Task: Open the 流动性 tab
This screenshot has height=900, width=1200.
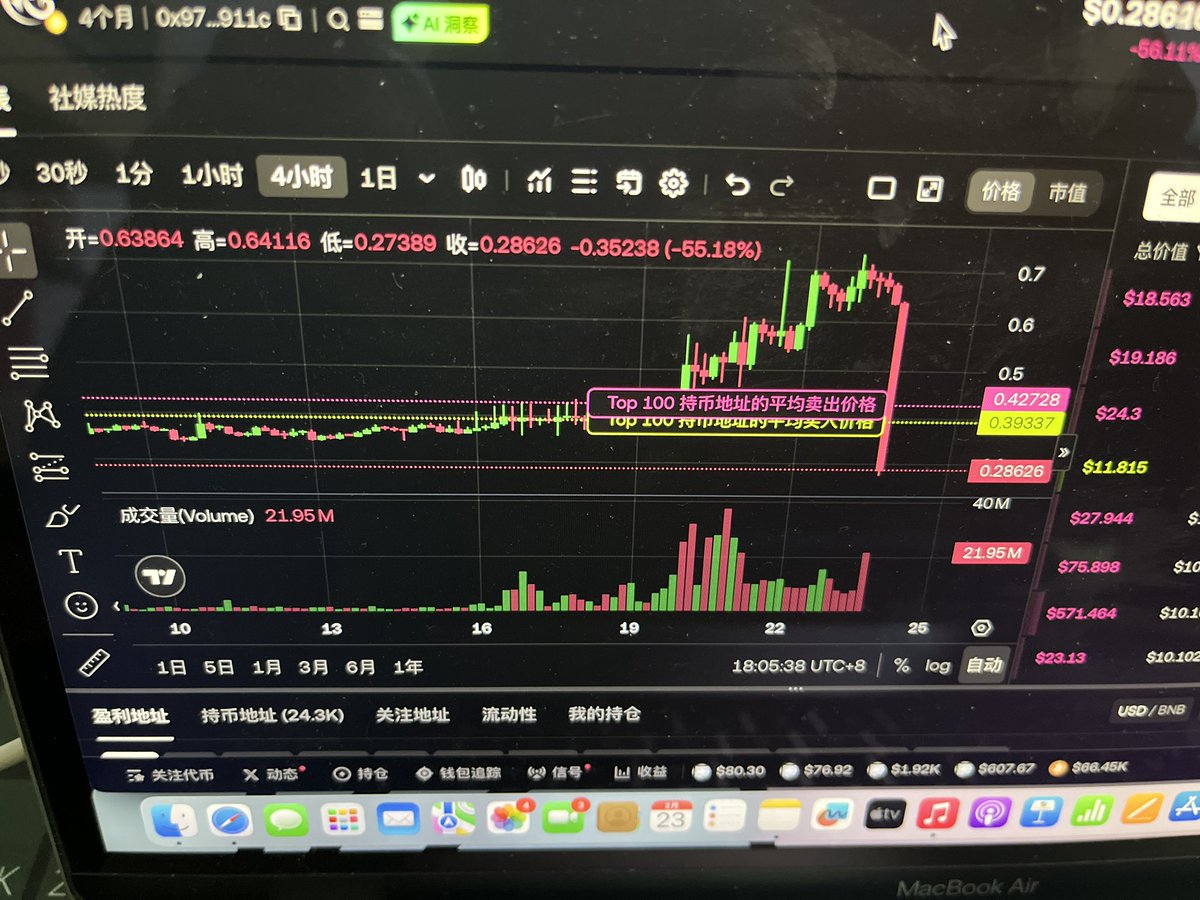Action: (508, 714)
